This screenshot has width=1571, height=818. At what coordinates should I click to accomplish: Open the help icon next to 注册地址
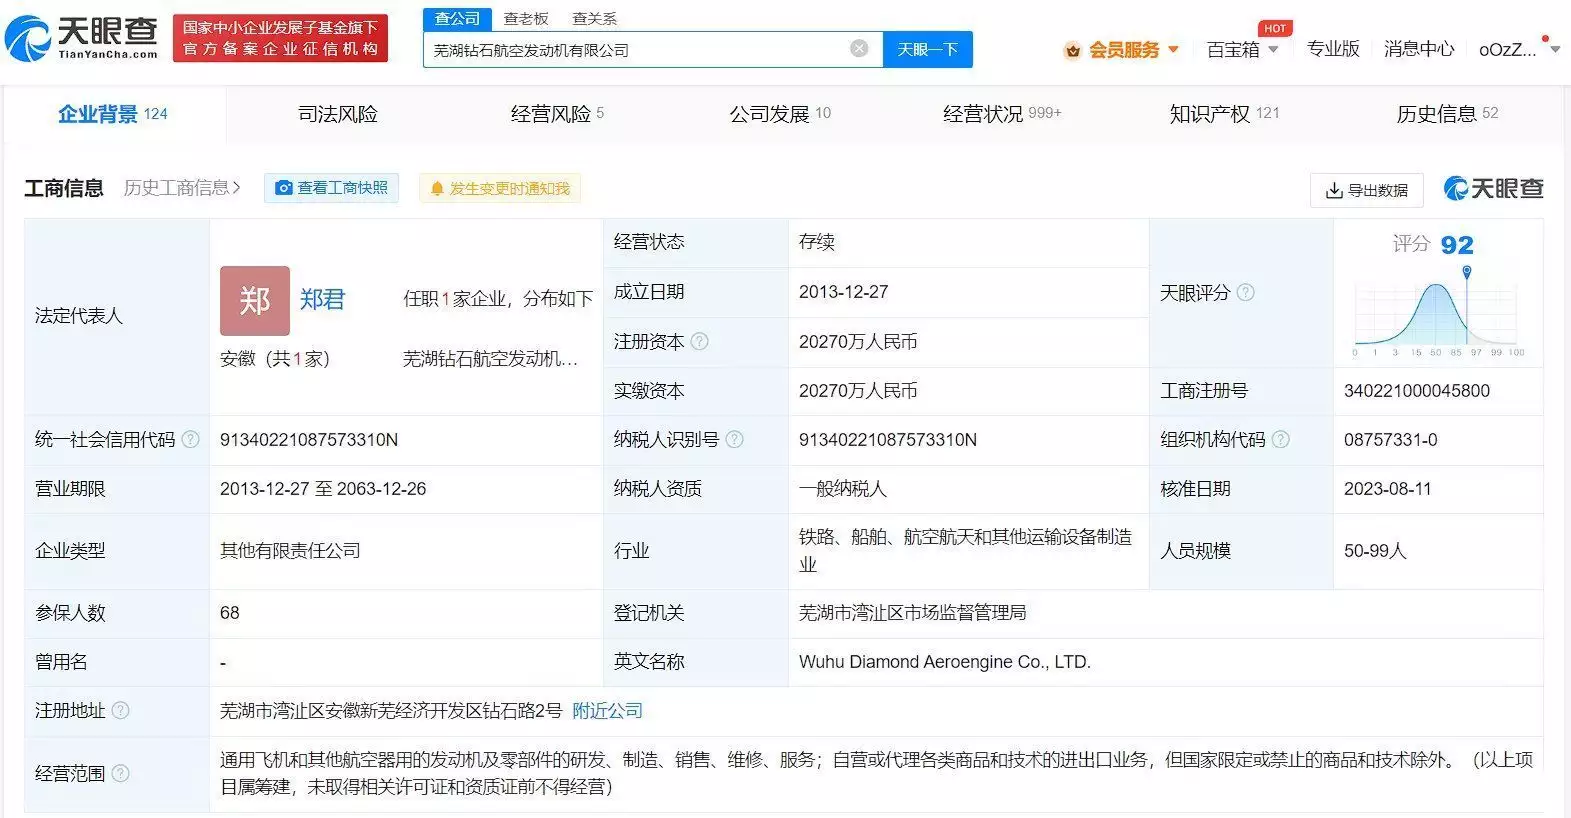(120, 710)
